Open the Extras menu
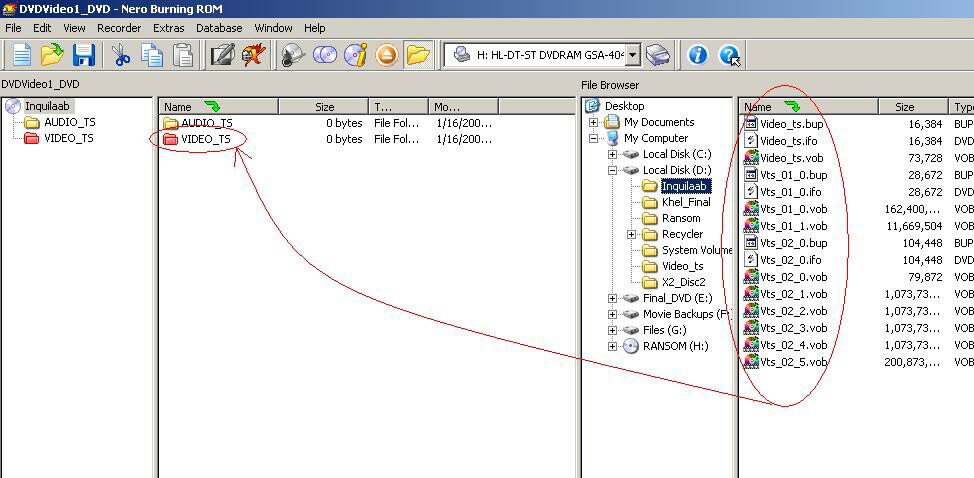This screenshot has height=478, width=974. (x=168, y=28)
